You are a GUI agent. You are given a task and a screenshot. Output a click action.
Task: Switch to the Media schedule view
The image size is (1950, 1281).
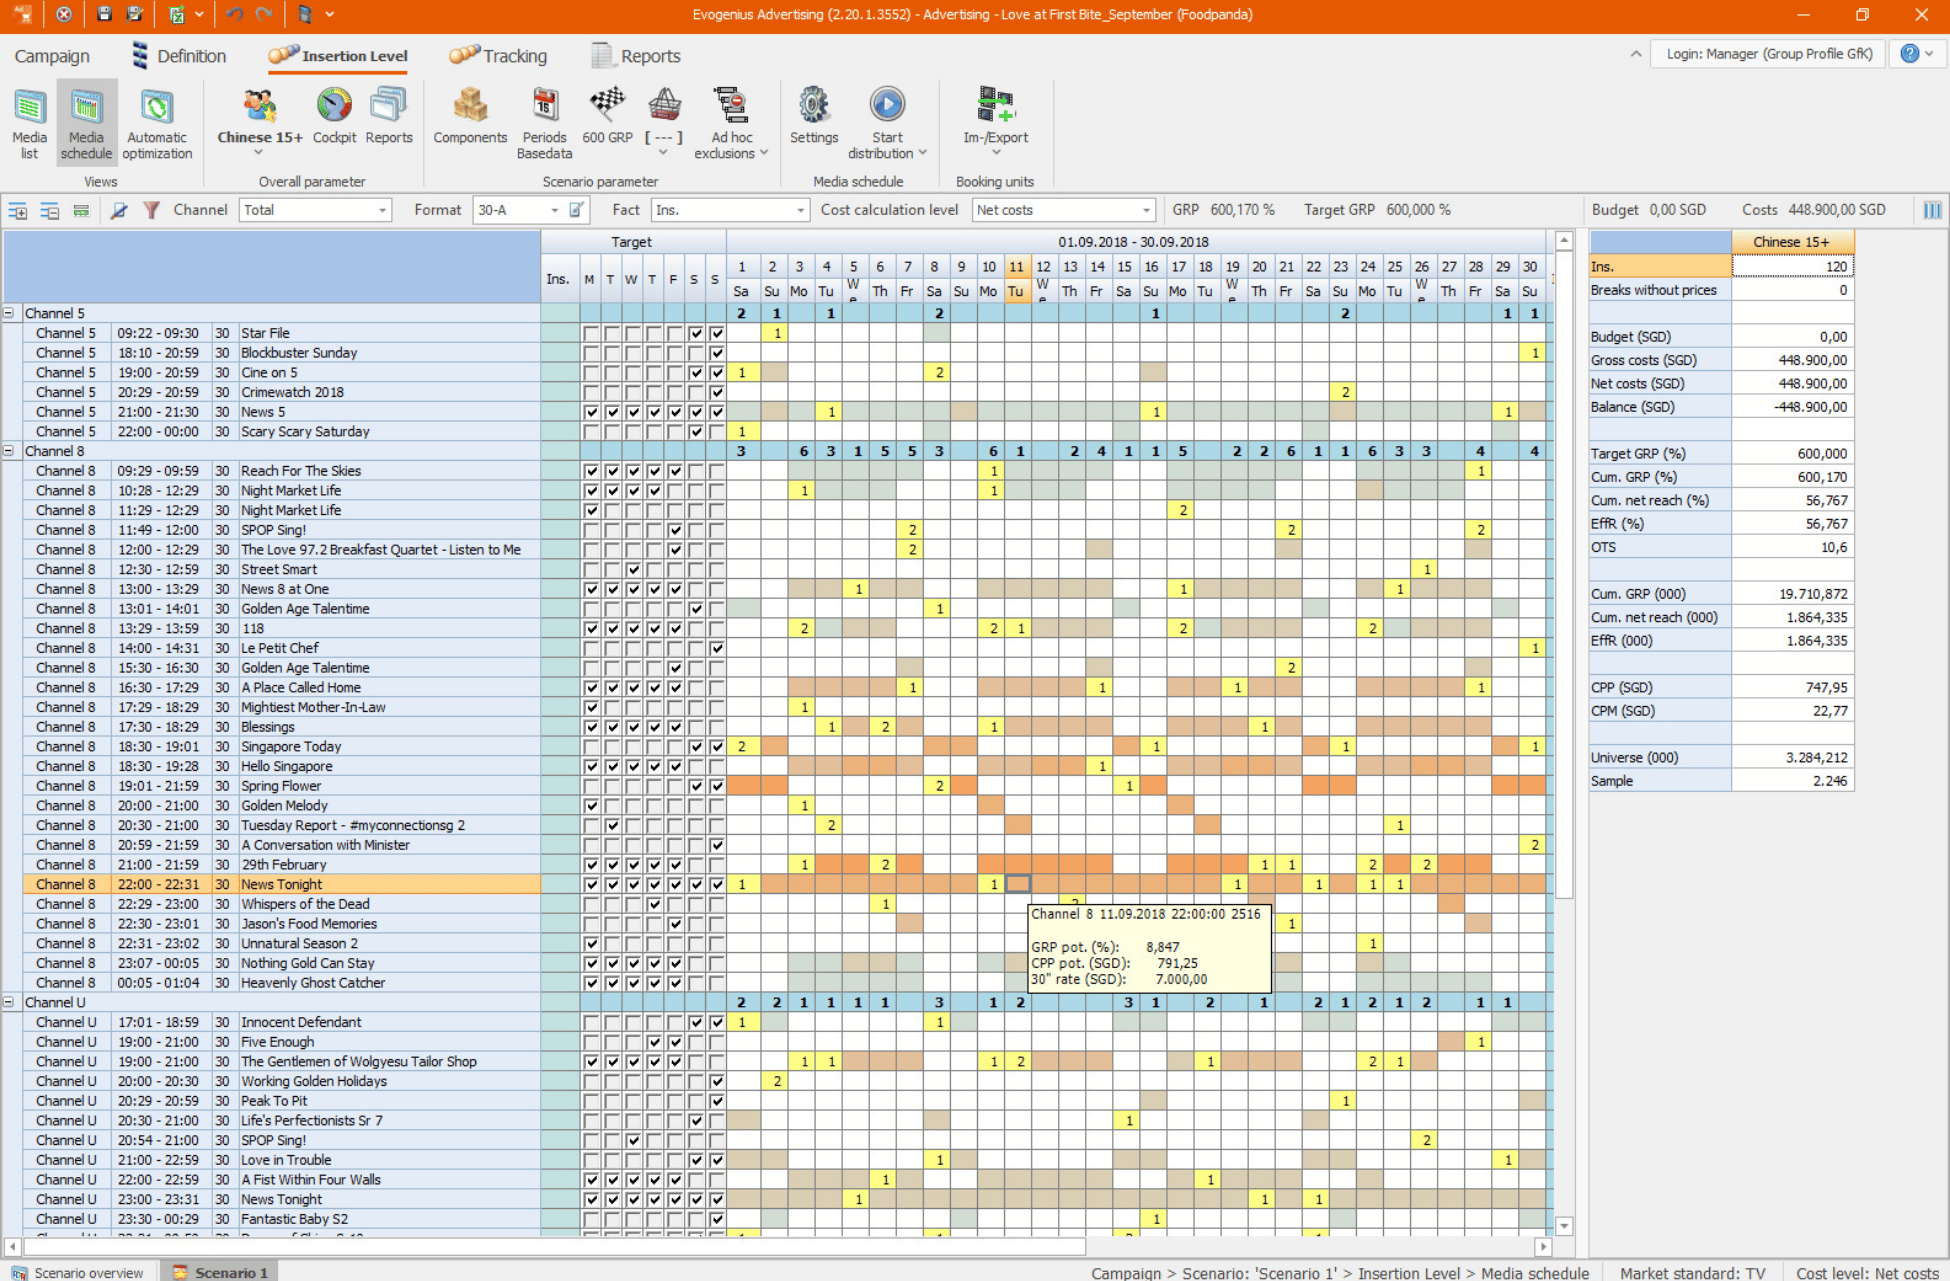click(86, 124)
